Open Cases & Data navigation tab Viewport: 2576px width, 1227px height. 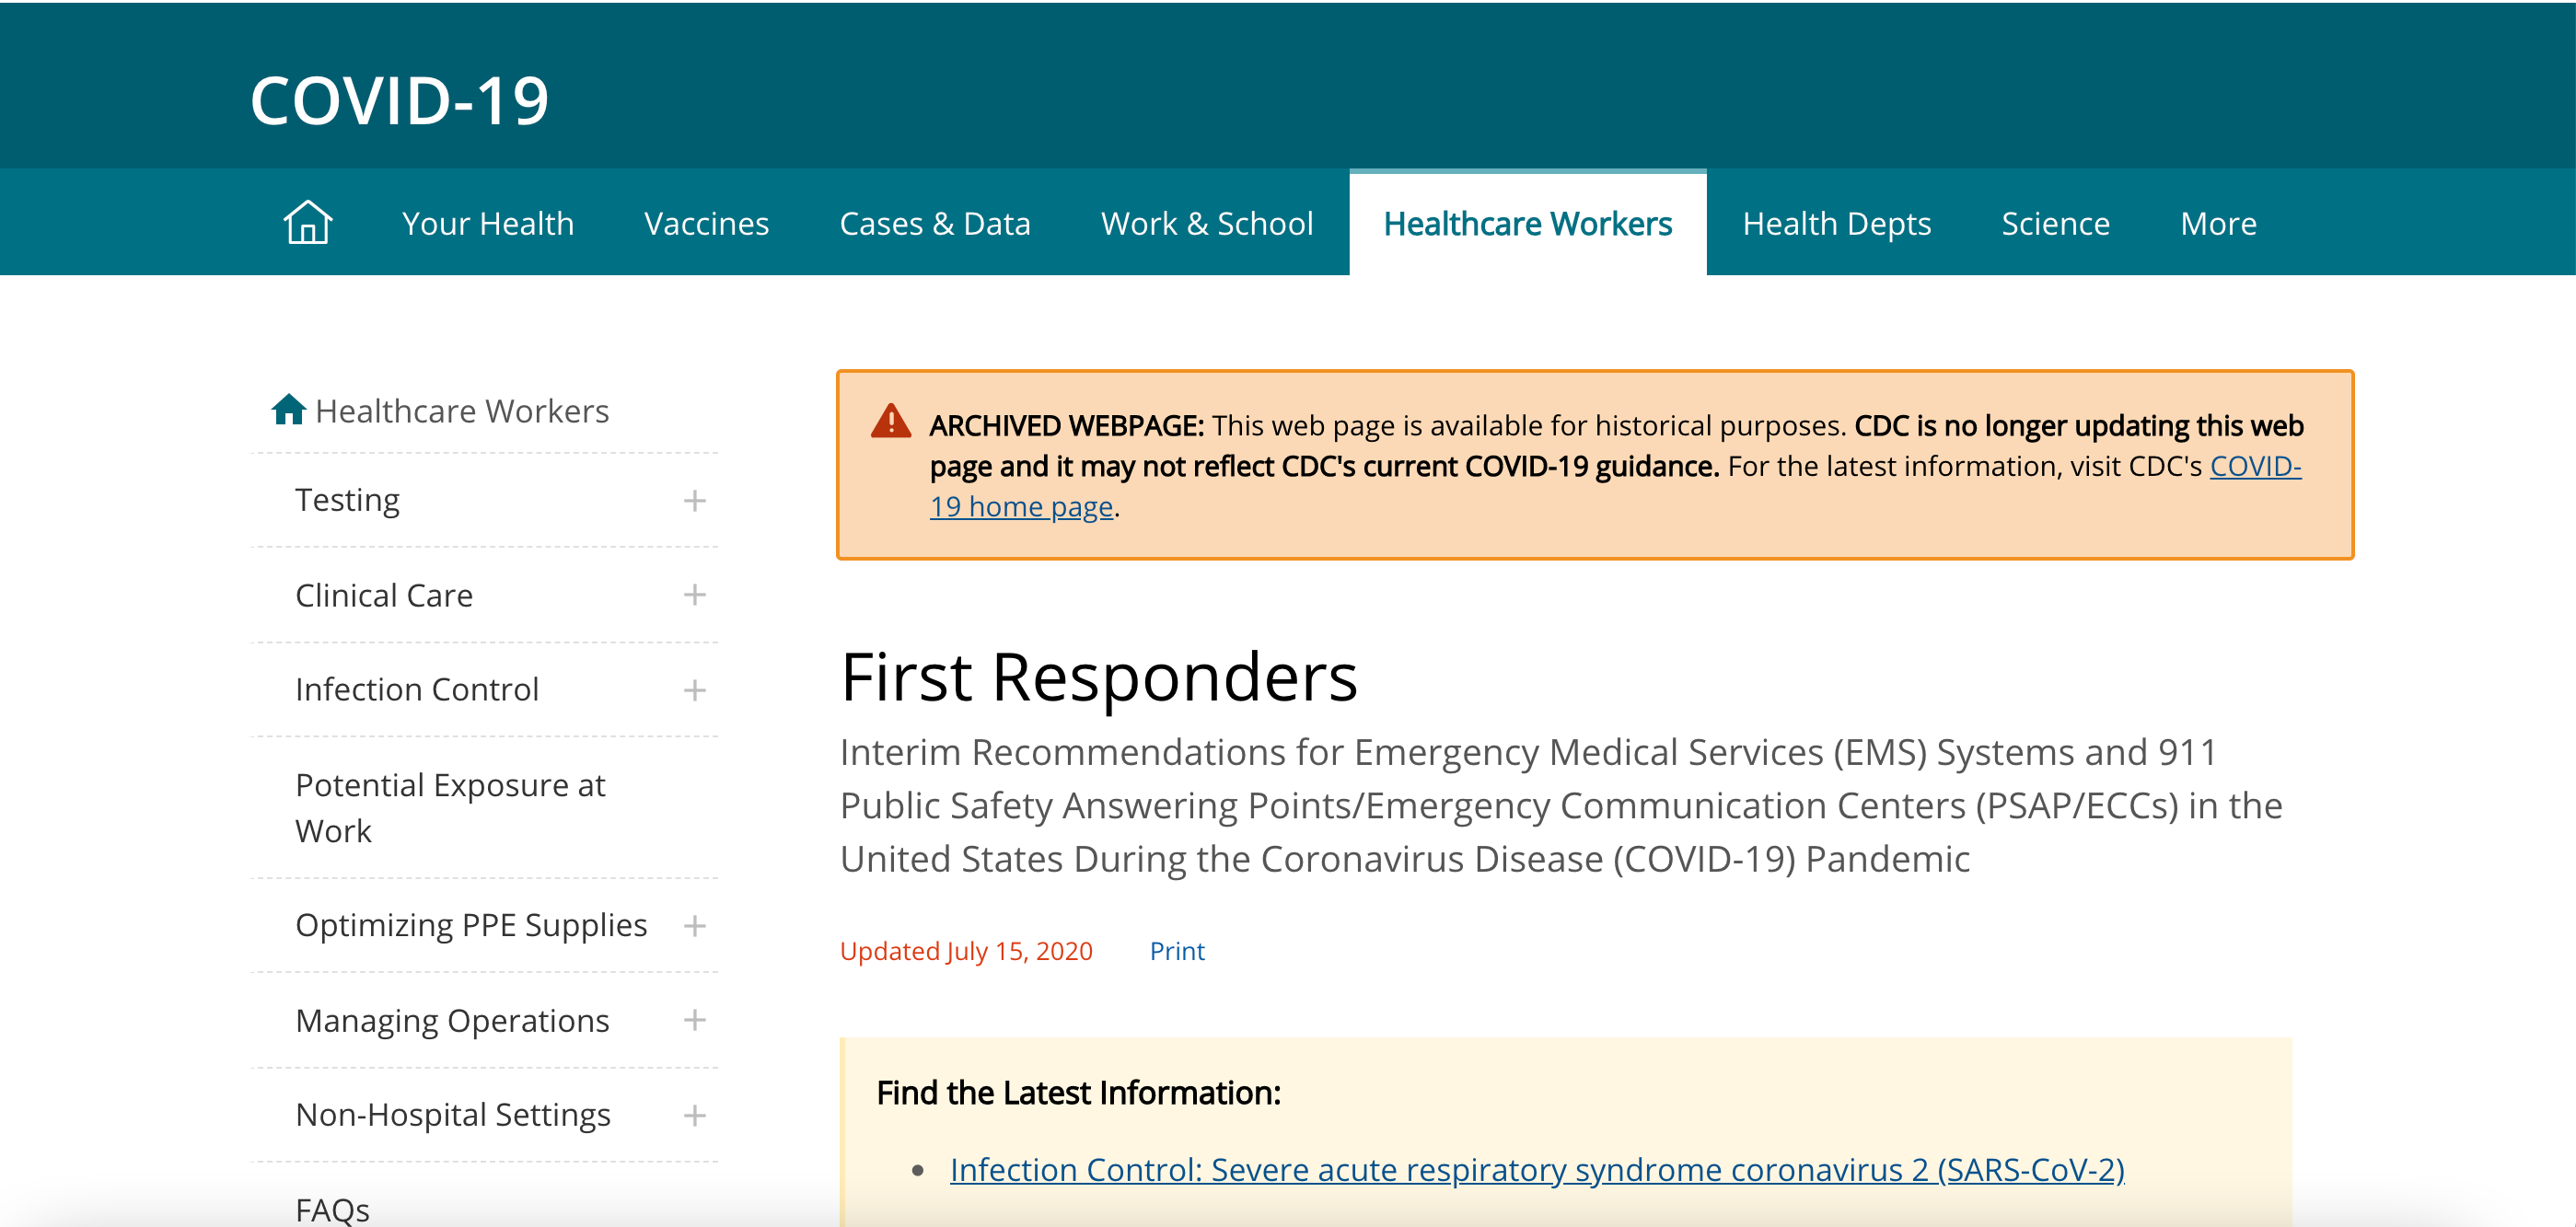coord(934,223)
